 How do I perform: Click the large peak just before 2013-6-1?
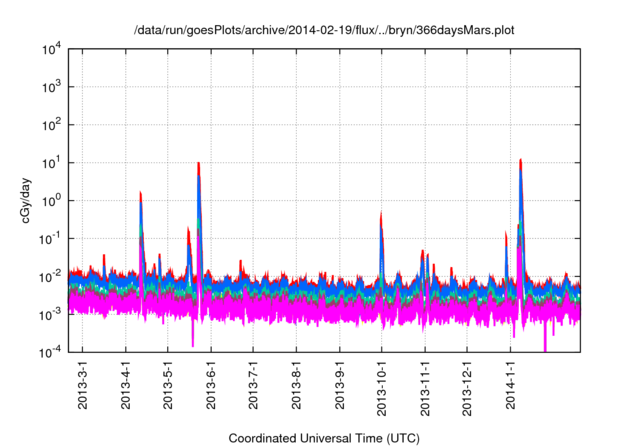199,164
